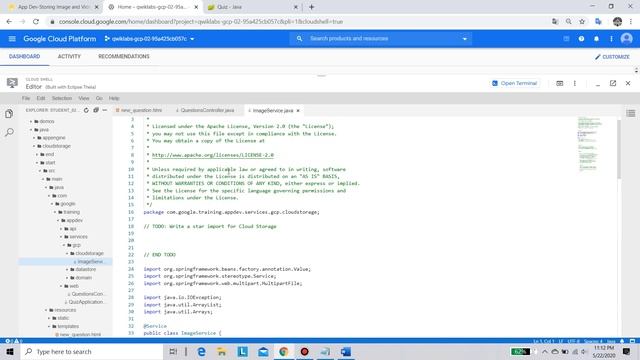Click the Open Terminal button
The image size is (640, 360).
point(514,83)
